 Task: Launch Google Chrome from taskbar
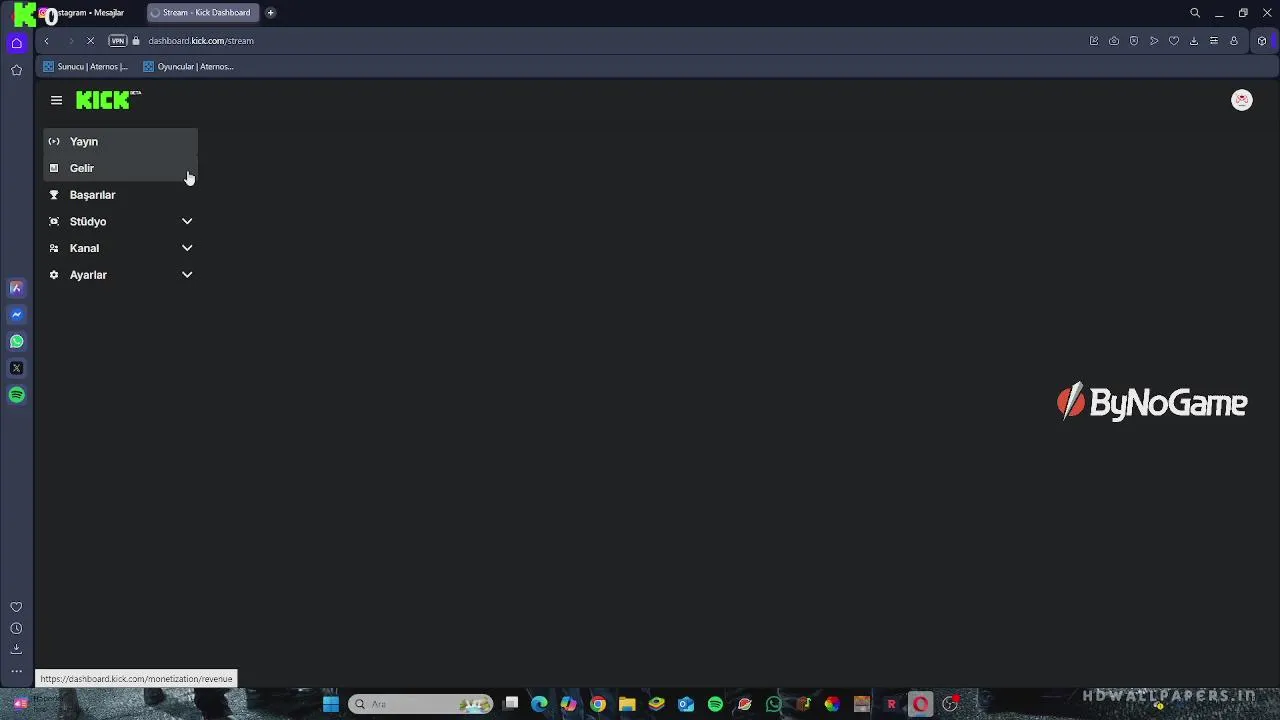pyautogui.click(x=598, y=704)
